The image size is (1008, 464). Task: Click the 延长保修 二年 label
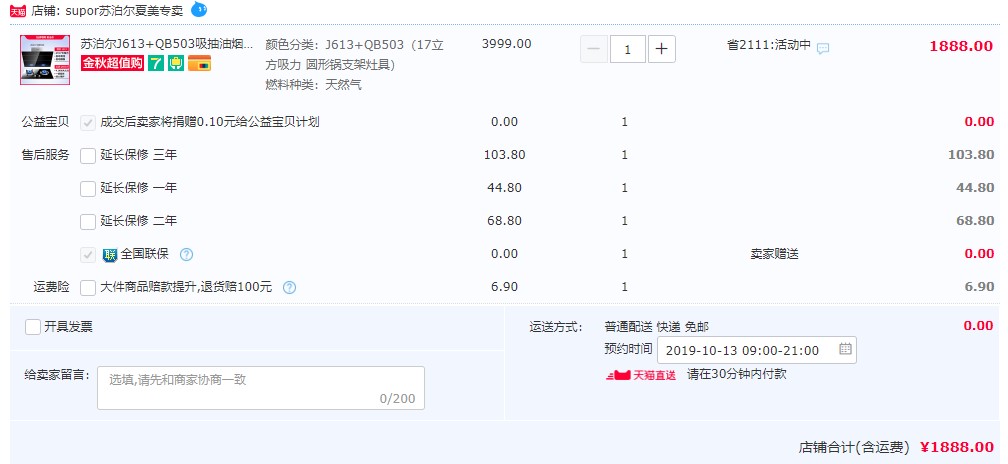(138, 221)
